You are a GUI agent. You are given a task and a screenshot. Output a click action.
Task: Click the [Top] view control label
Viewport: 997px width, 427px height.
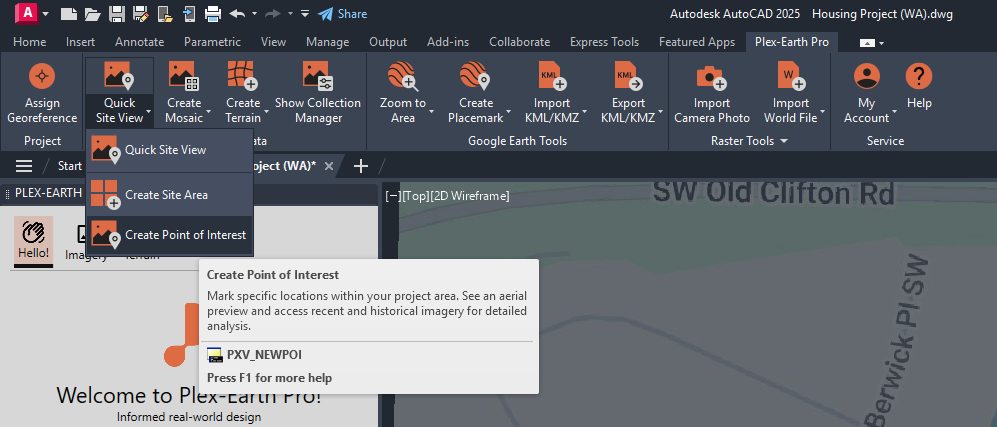tap(416, 196)
